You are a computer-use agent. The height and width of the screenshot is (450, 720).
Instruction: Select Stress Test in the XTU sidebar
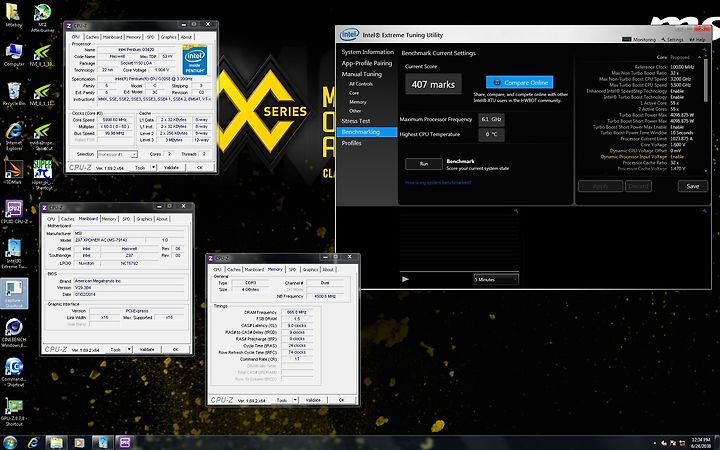pos(355,121)
